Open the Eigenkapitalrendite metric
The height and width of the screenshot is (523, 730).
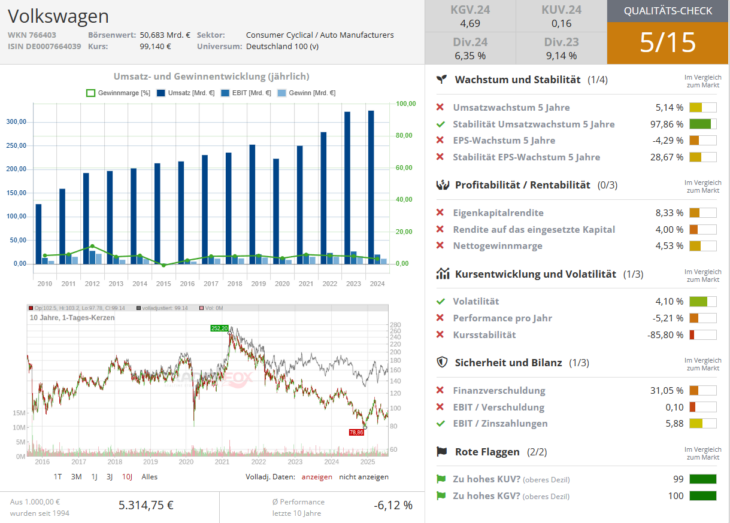(498, 212)
